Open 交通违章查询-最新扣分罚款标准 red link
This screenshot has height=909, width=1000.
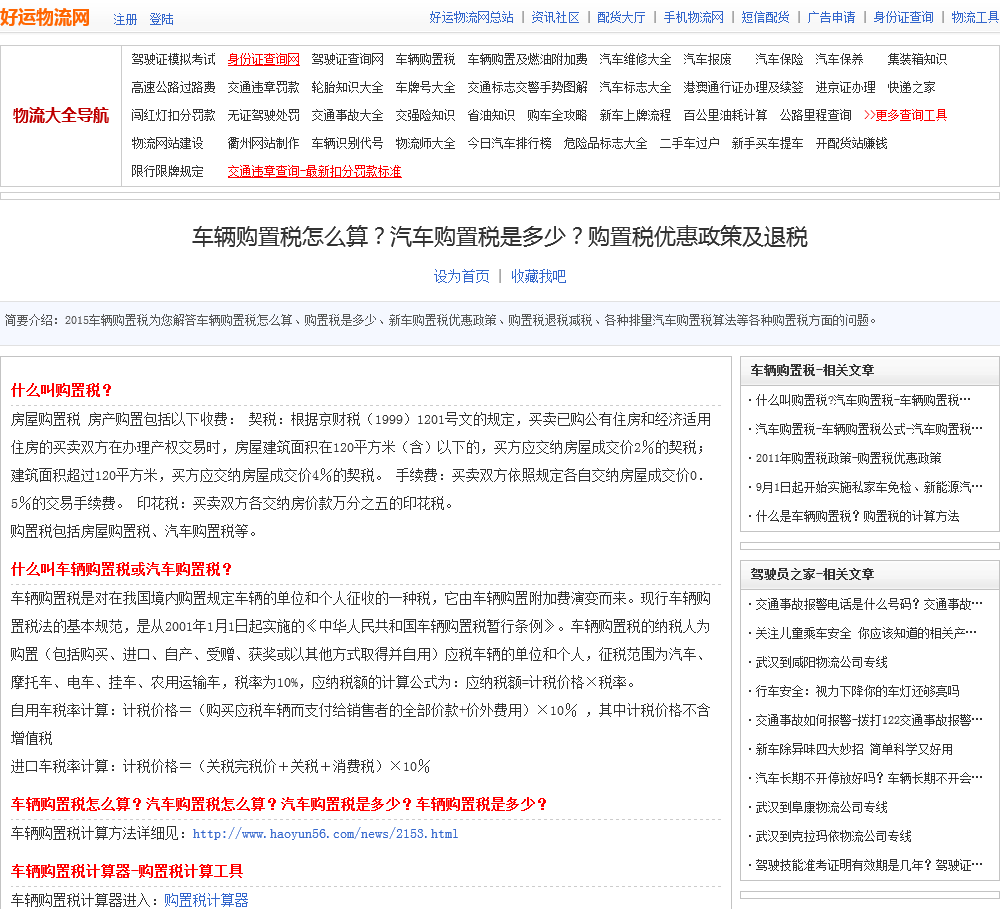click(x=314, y=171)
